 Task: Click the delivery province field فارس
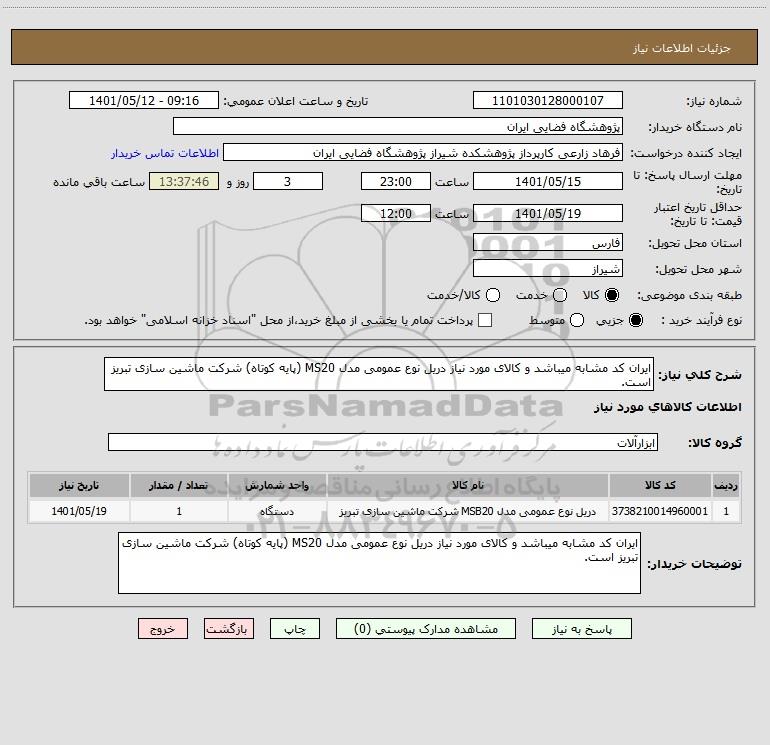[x=548, y=243]
